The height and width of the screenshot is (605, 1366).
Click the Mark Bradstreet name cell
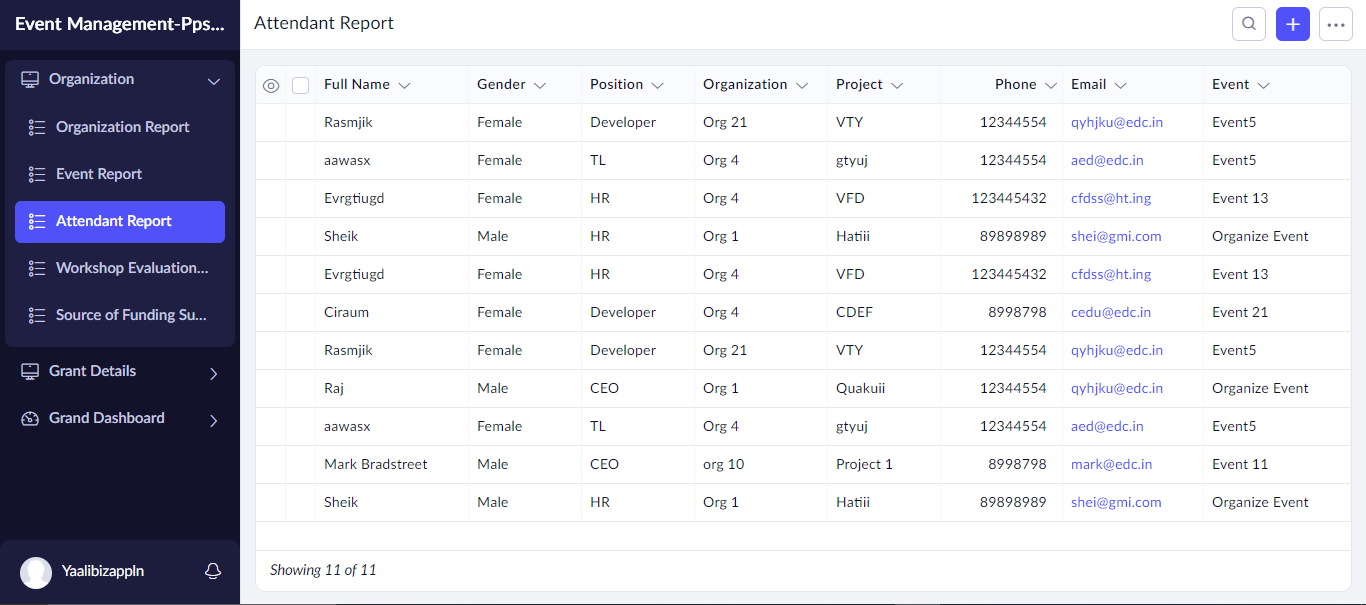[375, 464]
